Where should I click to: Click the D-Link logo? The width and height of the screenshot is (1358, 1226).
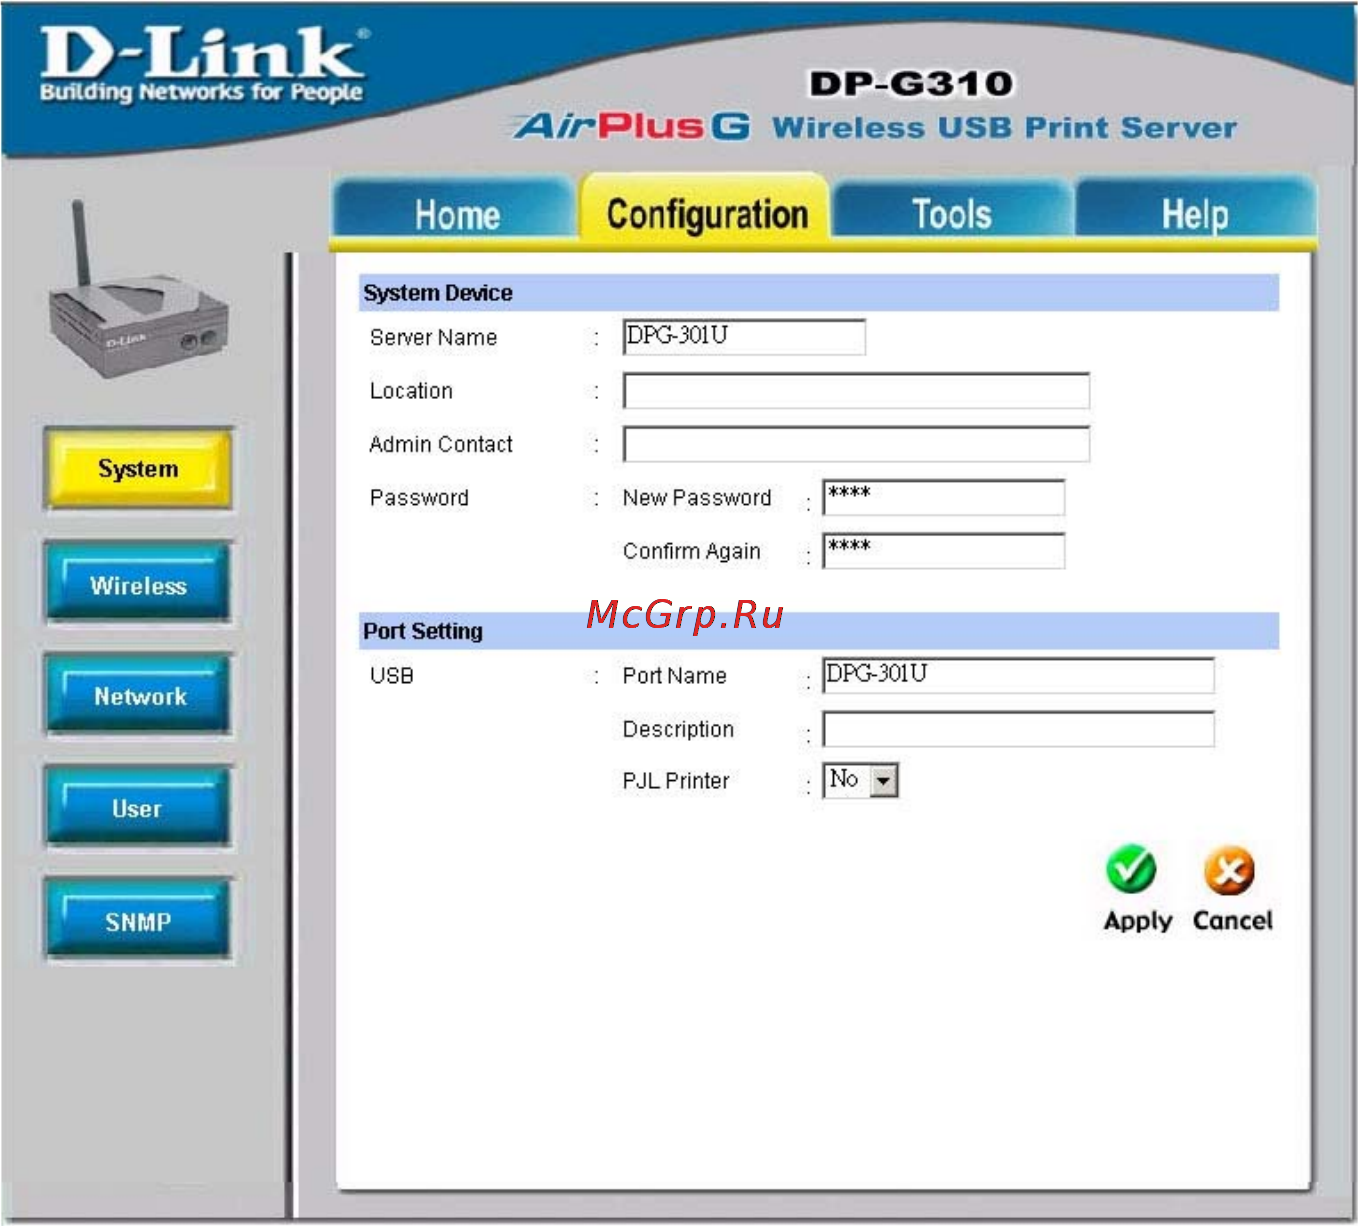point(203,65)
